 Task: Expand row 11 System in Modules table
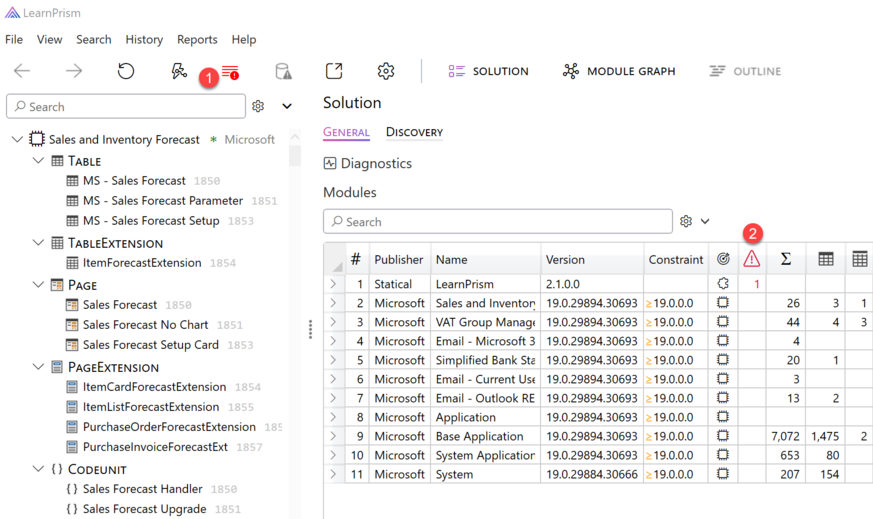point(333,474)
